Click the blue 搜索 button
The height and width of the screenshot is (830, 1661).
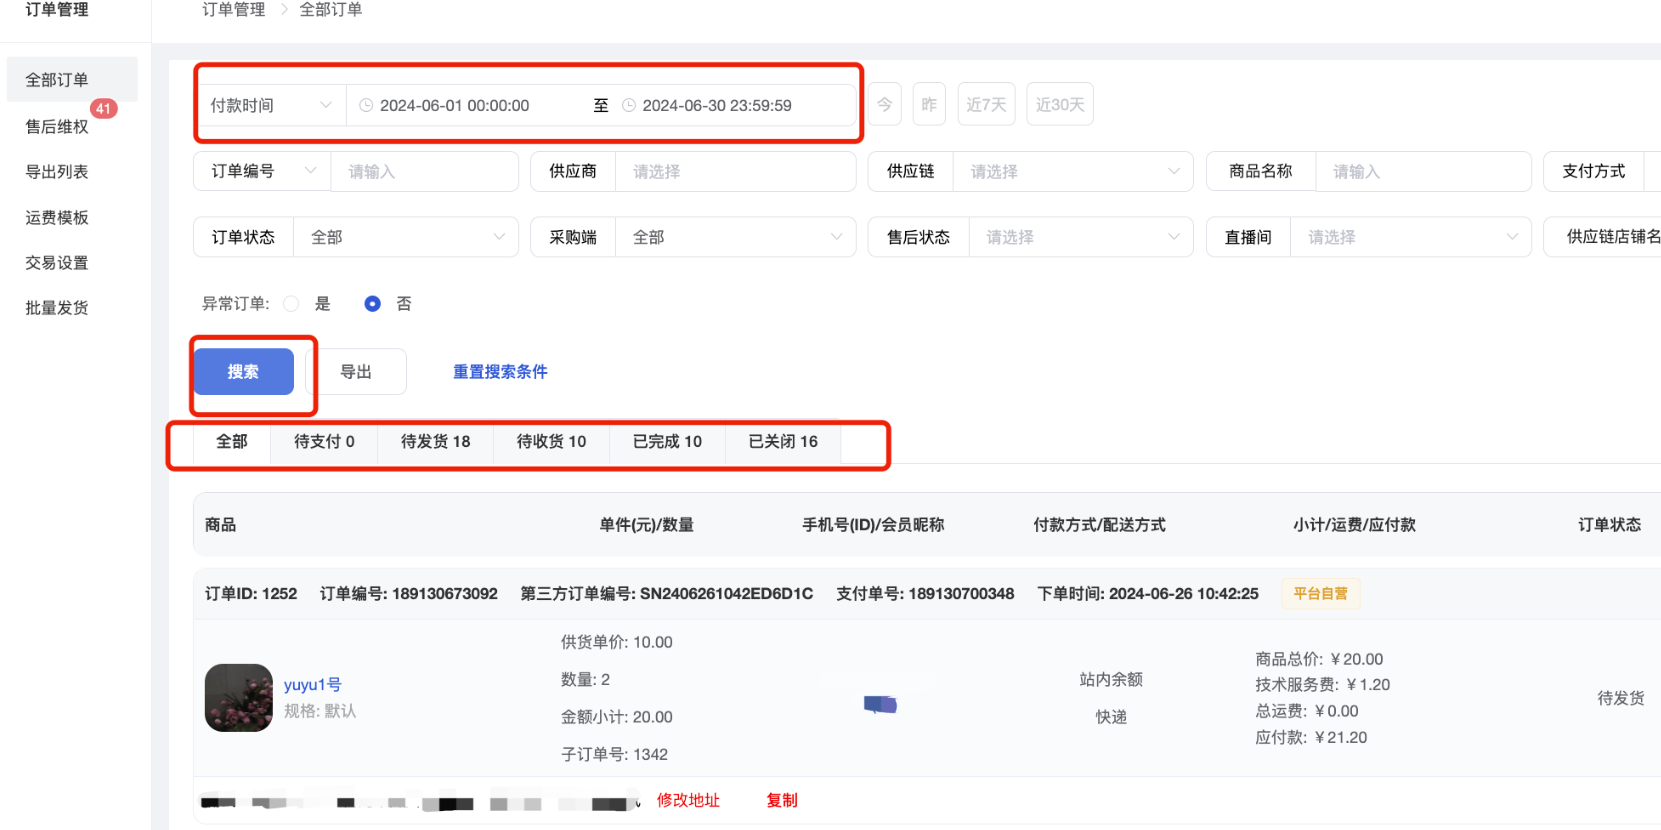[x=243, y=372]
